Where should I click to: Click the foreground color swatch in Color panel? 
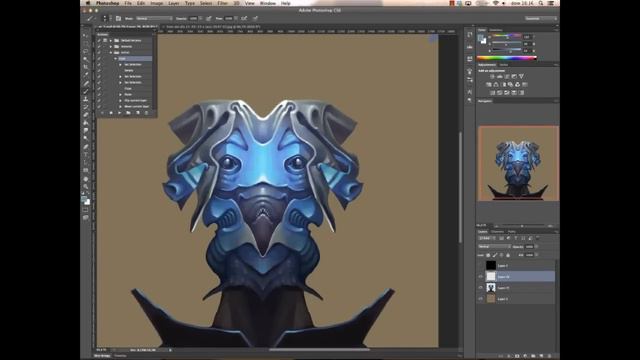481,38
